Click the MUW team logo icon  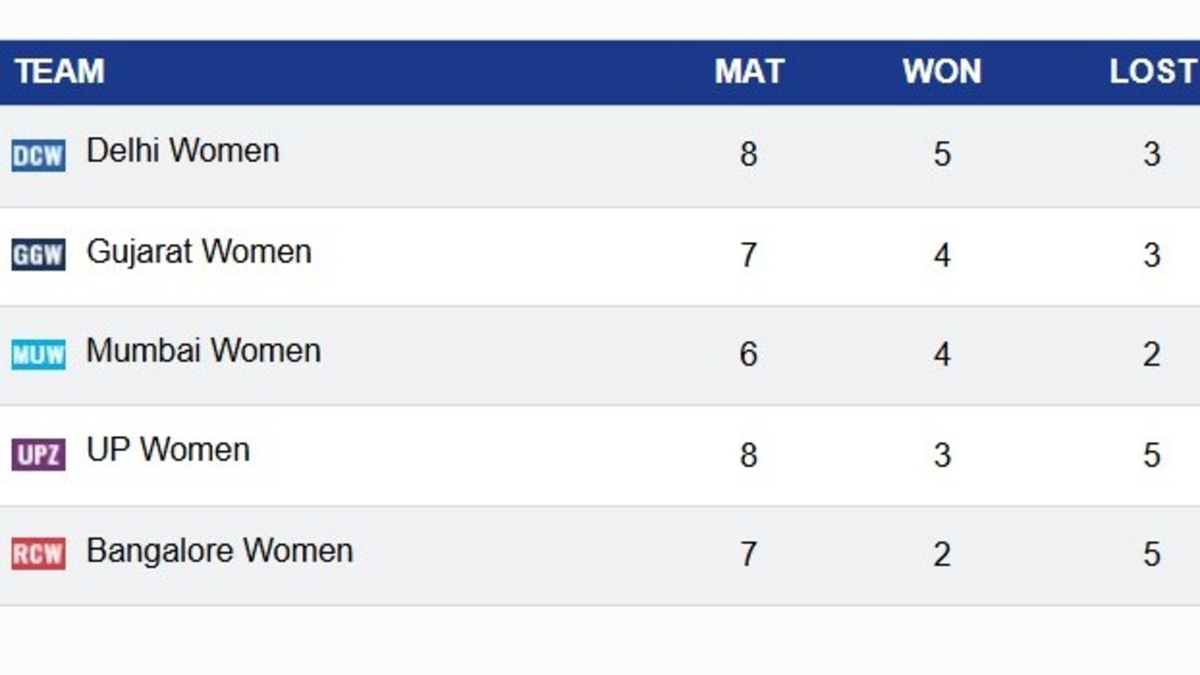tap(38, 354)
